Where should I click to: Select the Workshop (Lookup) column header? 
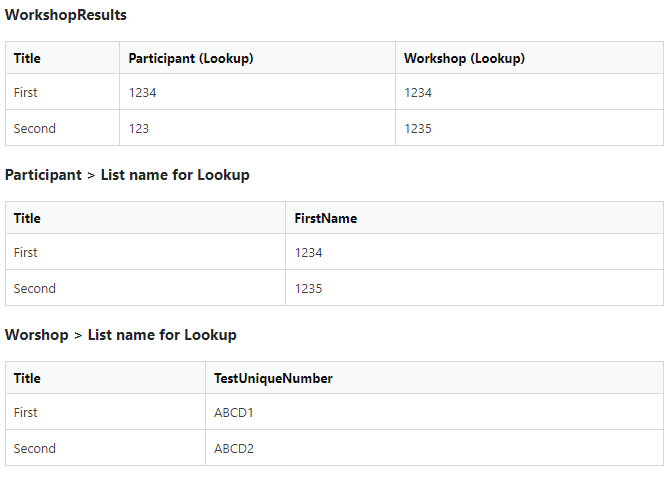(x=464, y=58)
